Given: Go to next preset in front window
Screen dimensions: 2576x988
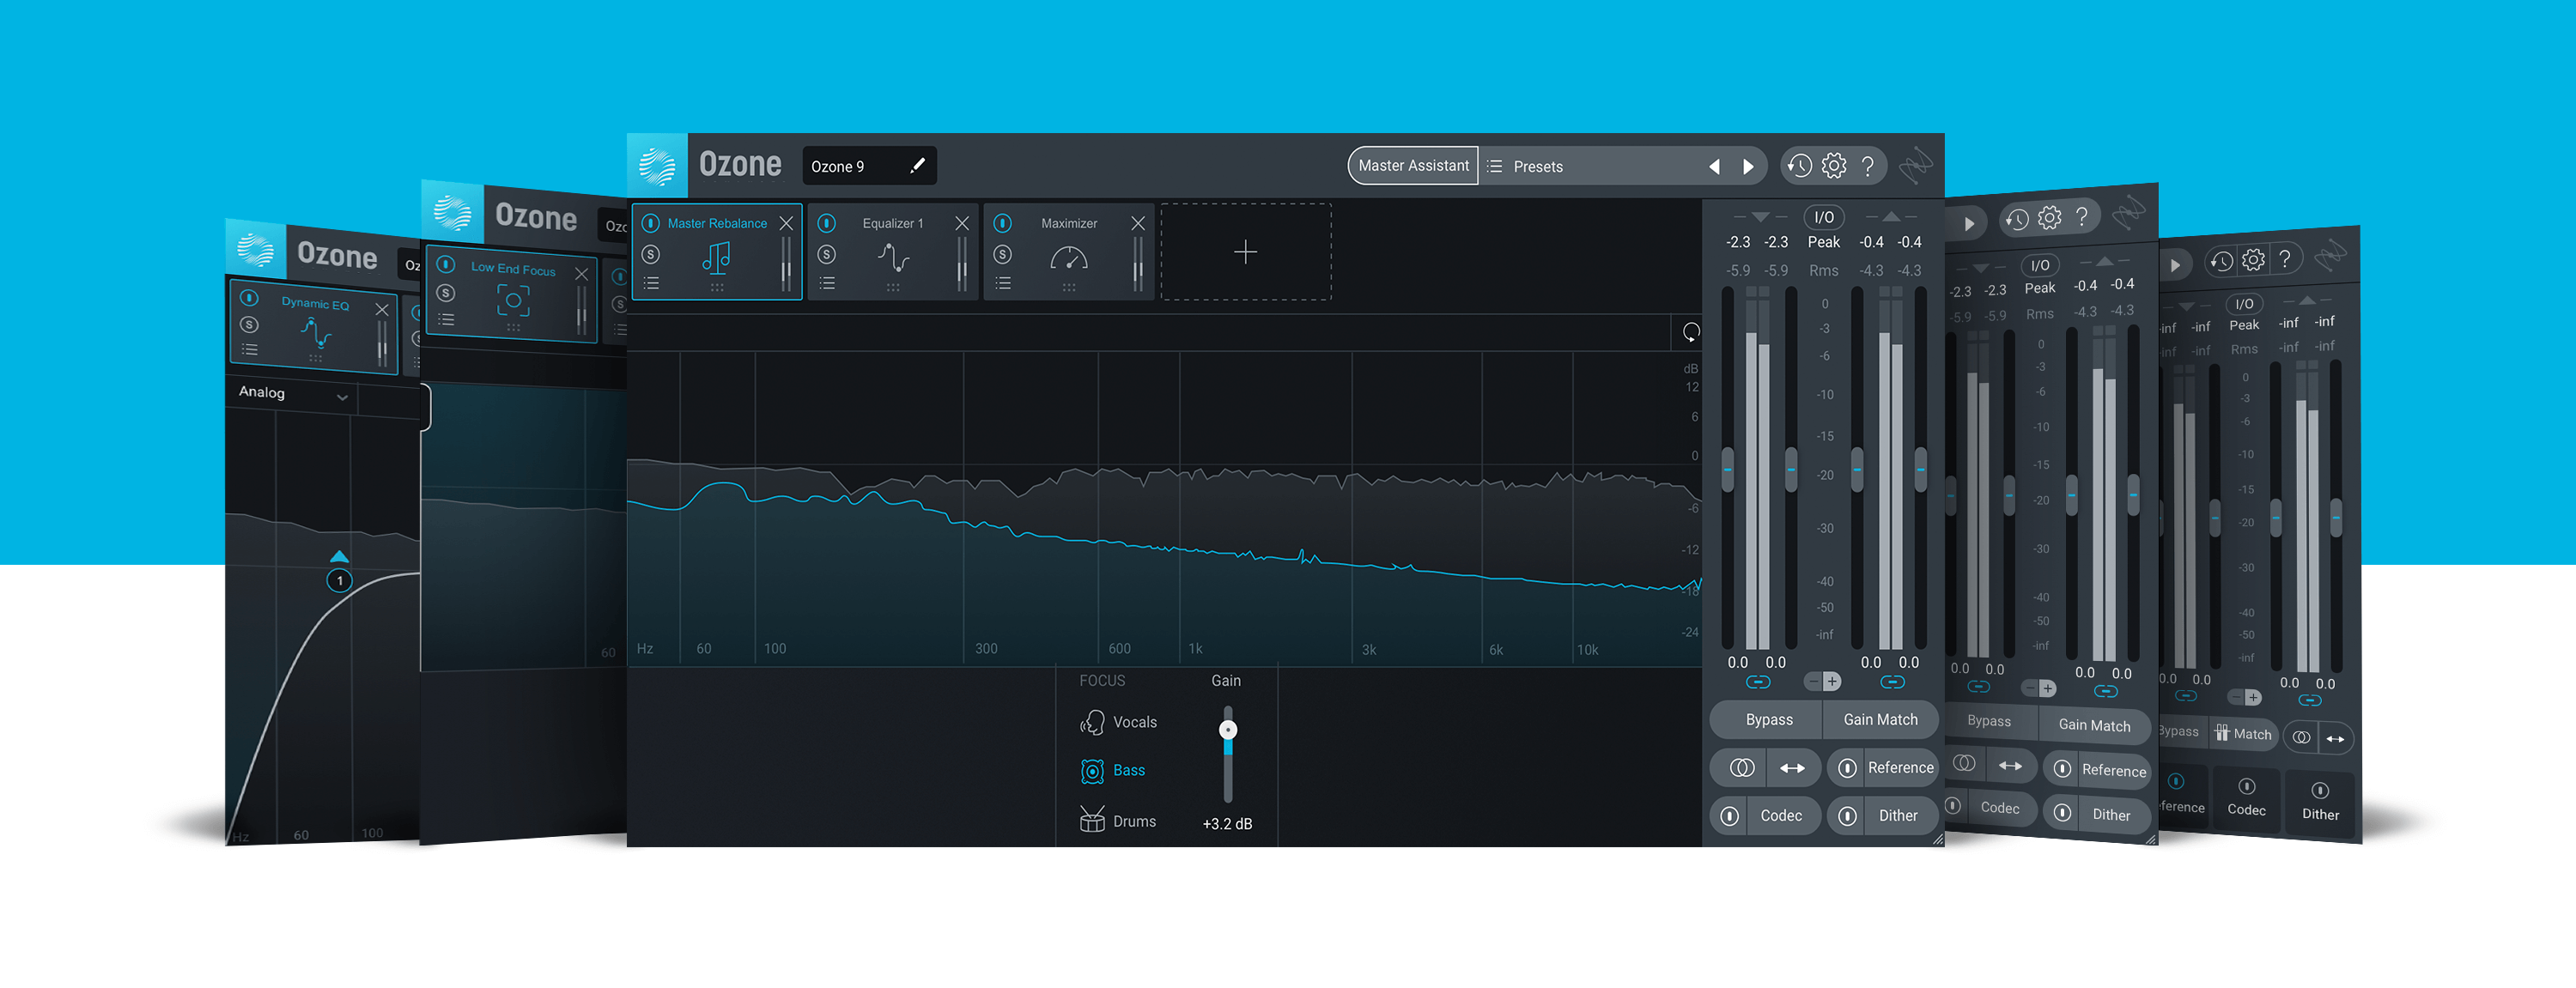Looking at the screenshot, I should point(1748,167).
